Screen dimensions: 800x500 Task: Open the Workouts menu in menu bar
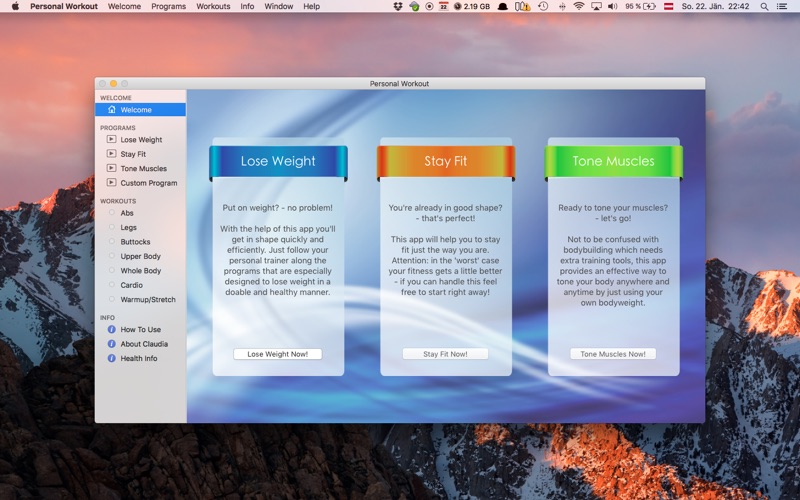(x=213, y=7)
